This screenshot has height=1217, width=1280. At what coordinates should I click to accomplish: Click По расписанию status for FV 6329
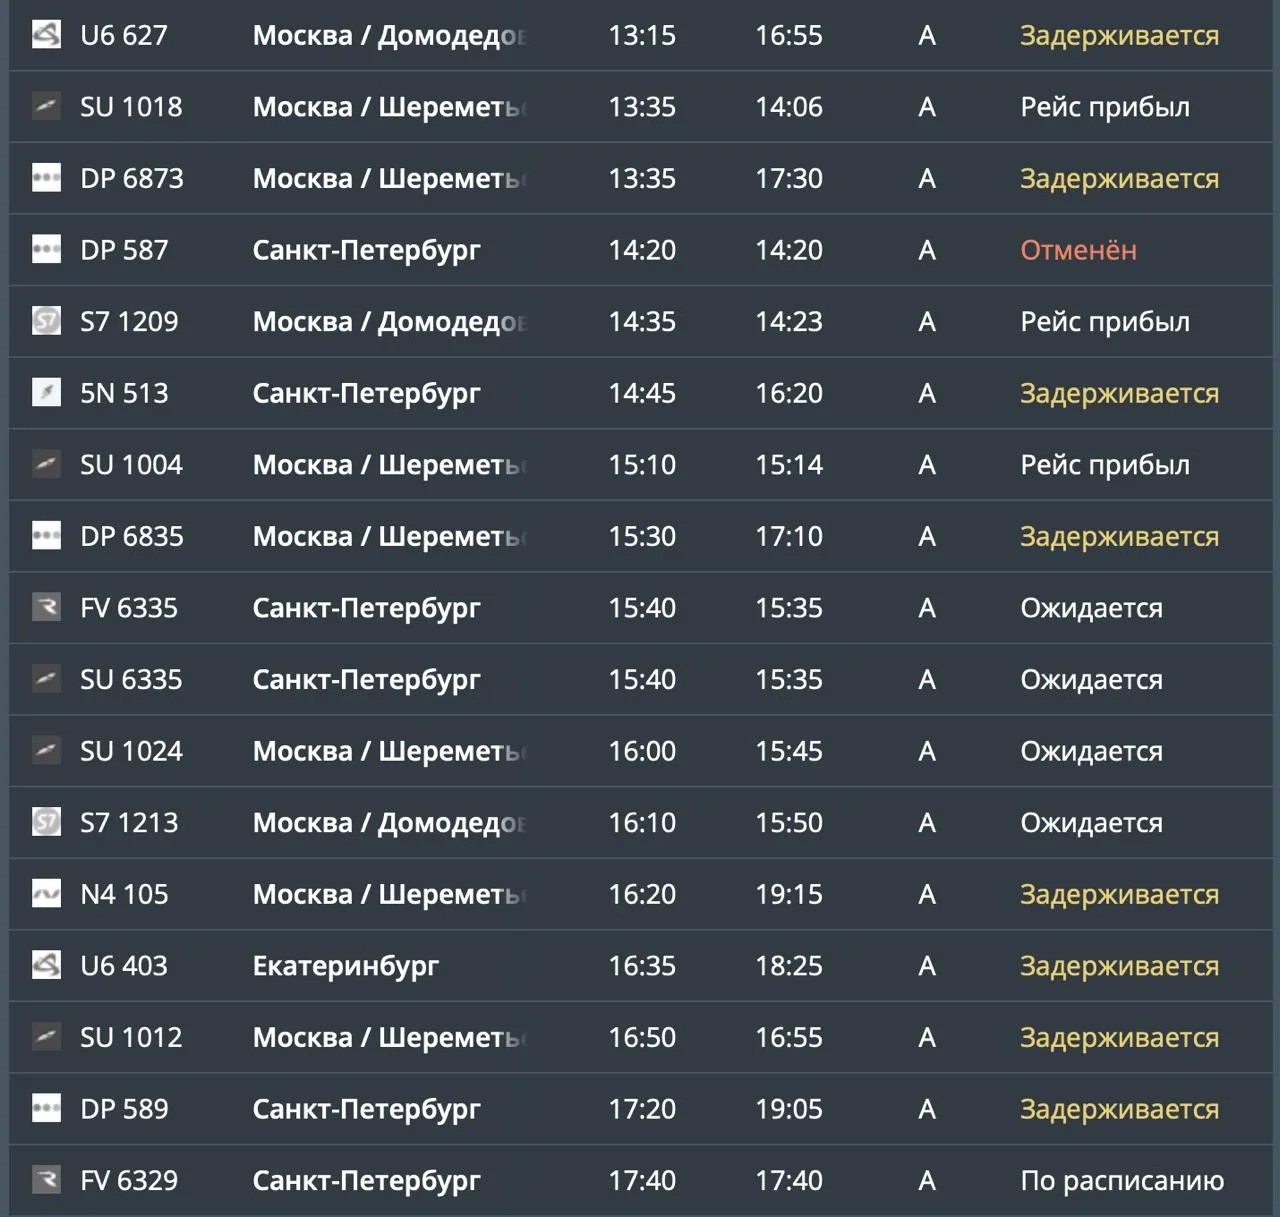tap(1122, 1181)
